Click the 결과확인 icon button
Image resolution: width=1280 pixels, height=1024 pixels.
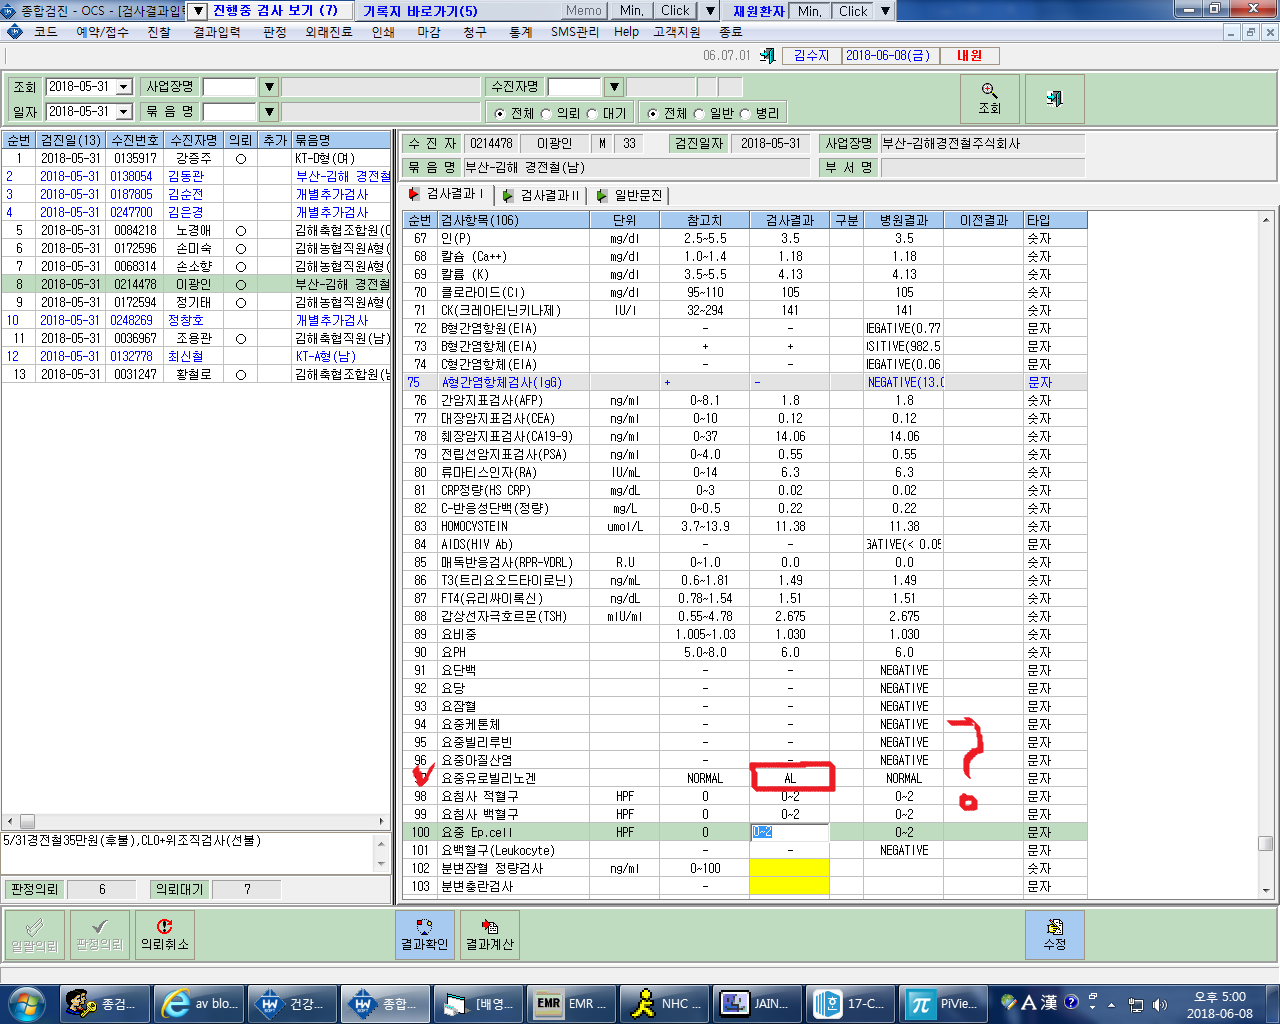click(424, 934)
